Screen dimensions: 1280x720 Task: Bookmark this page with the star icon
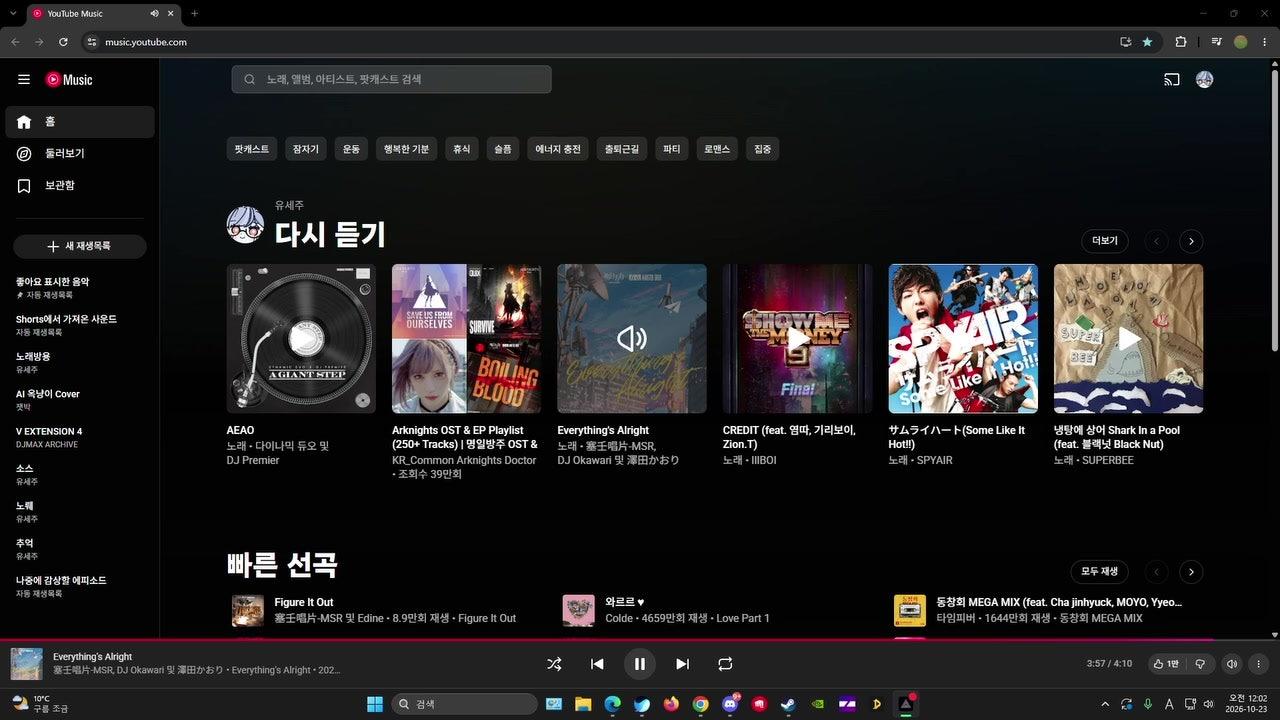[1147, 42]
